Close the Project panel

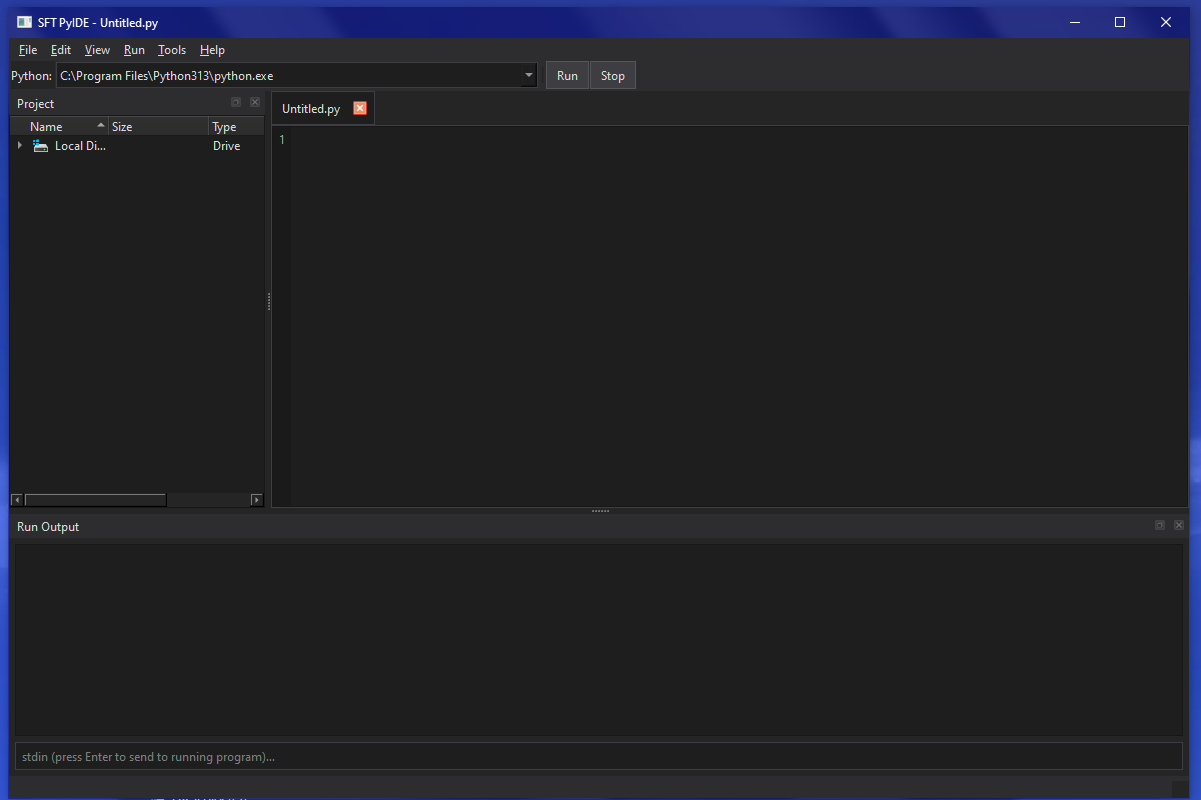[255, 103]
